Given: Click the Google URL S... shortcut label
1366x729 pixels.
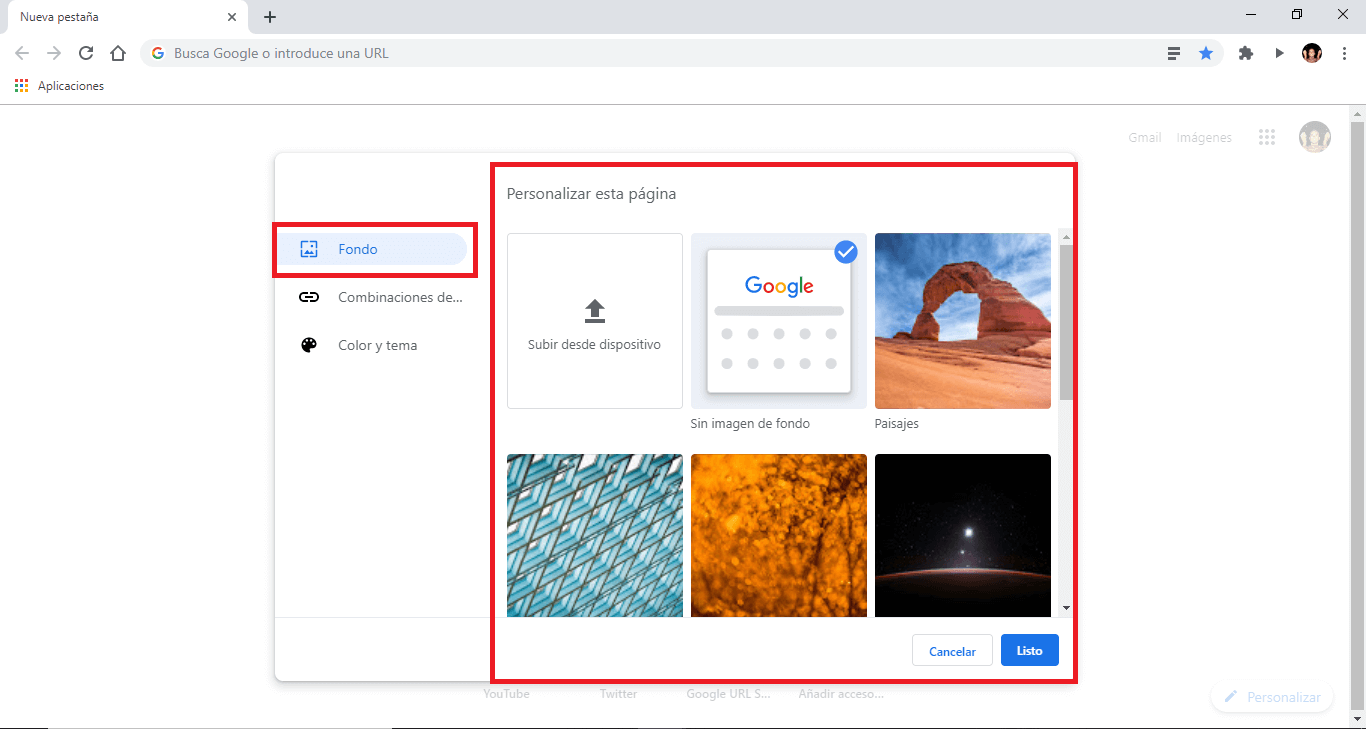Looking at the screenshot, I should pyautogui.click(x=729, y=693).
